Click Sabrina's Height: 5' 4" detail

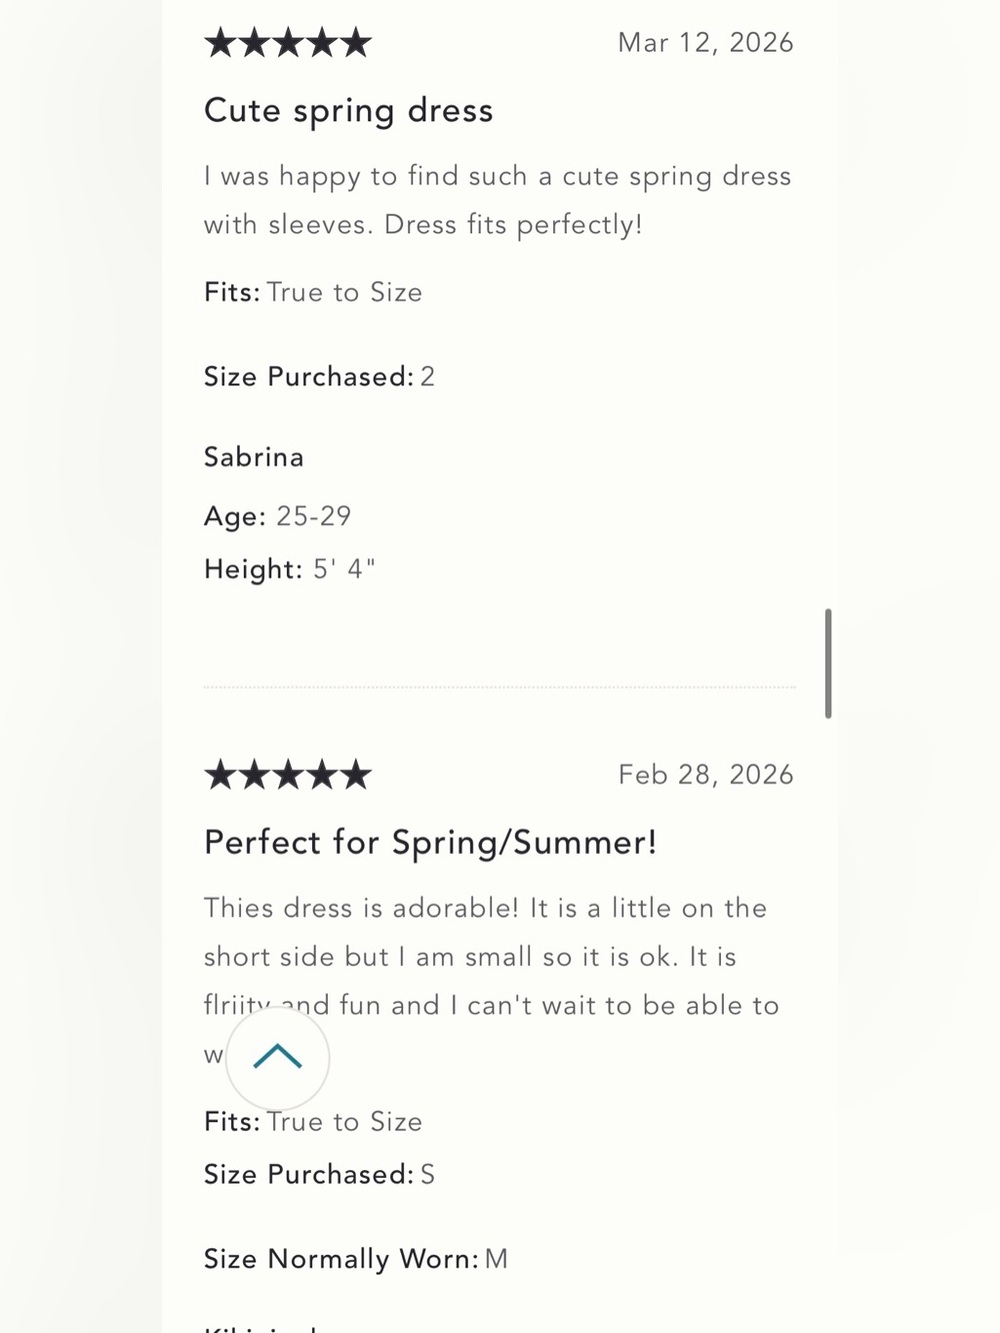(x=290, y=569)
